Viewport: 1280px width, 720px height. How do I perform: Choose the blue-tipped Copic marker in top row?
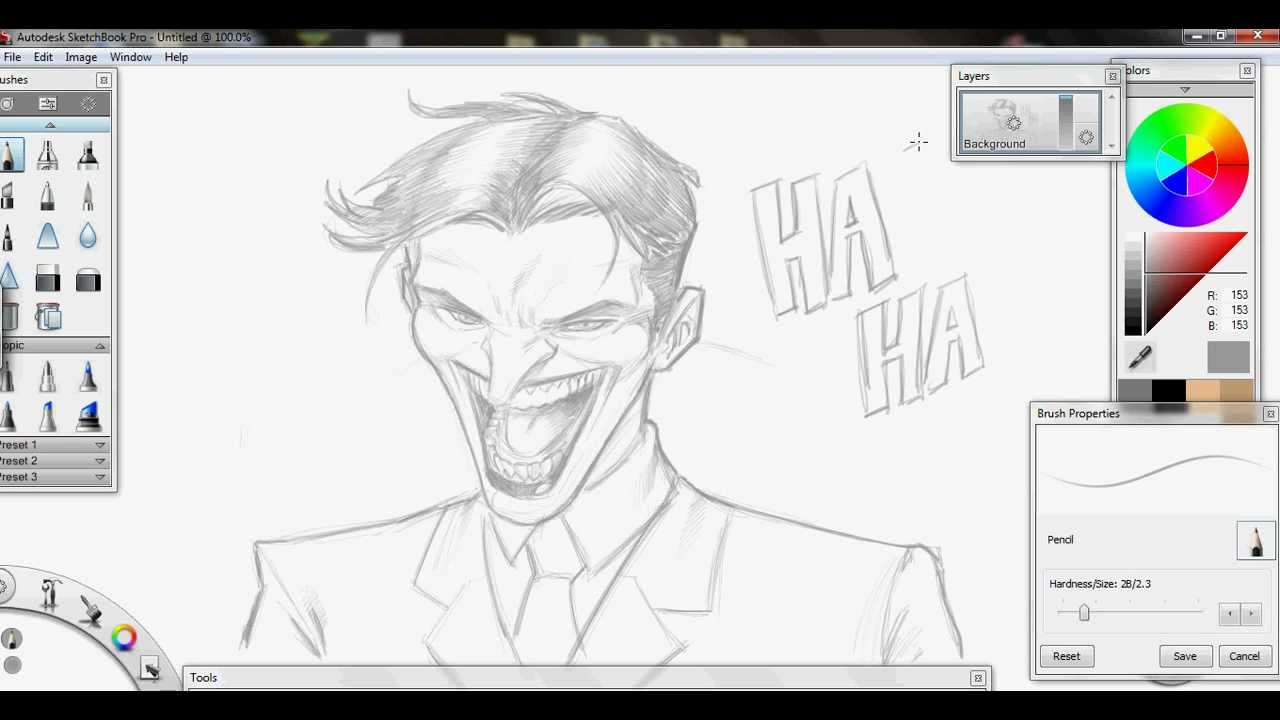pyautogui.click(x=88, y=376)
